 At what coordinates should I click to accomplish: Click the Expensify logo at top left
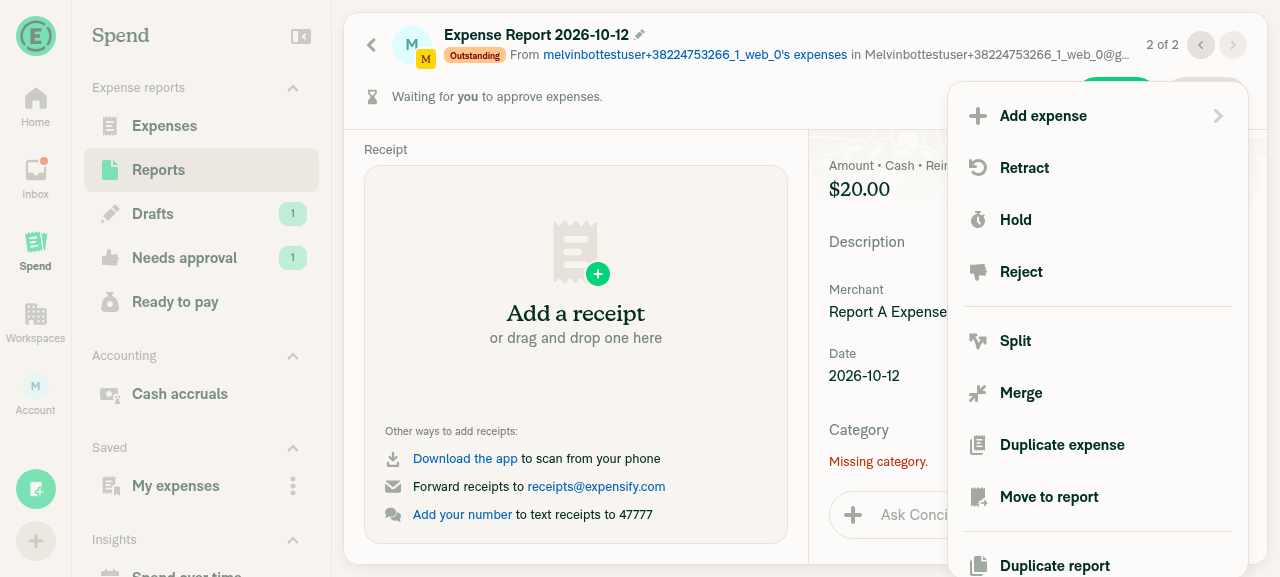(36, 36)
